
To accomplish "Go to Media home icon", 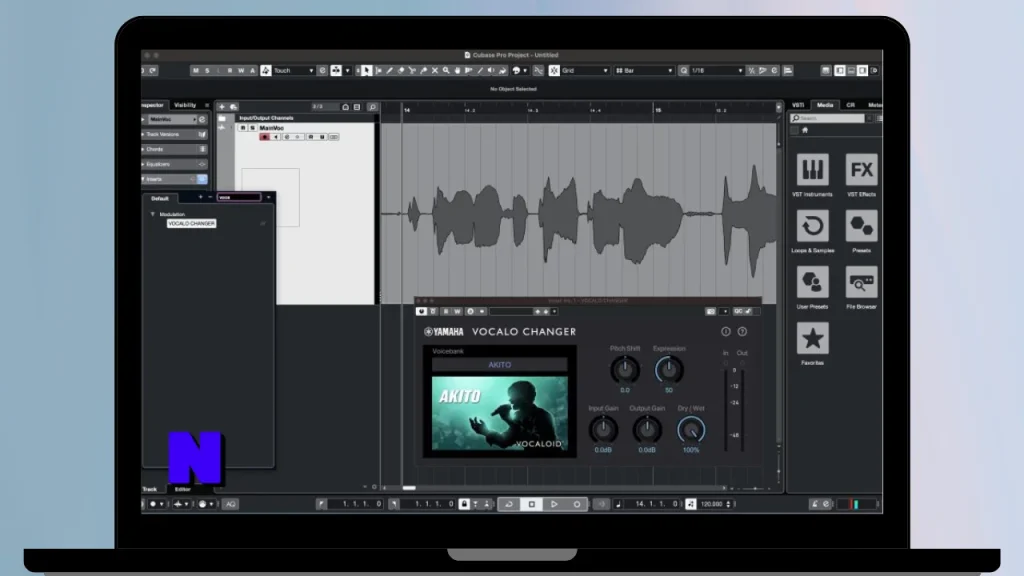I will (805, 130).
